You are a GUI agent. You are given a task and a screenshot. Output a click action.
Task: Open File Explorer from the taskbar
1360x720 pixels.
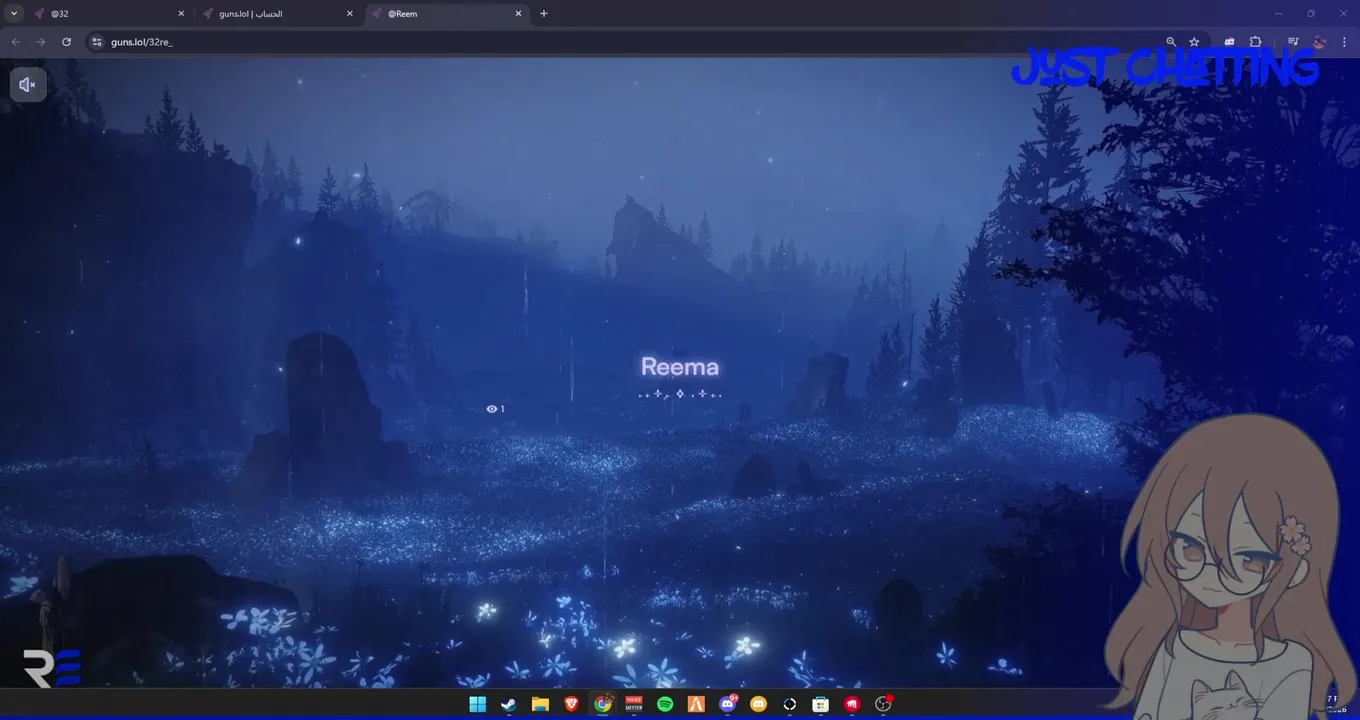[x=540, y=704]
